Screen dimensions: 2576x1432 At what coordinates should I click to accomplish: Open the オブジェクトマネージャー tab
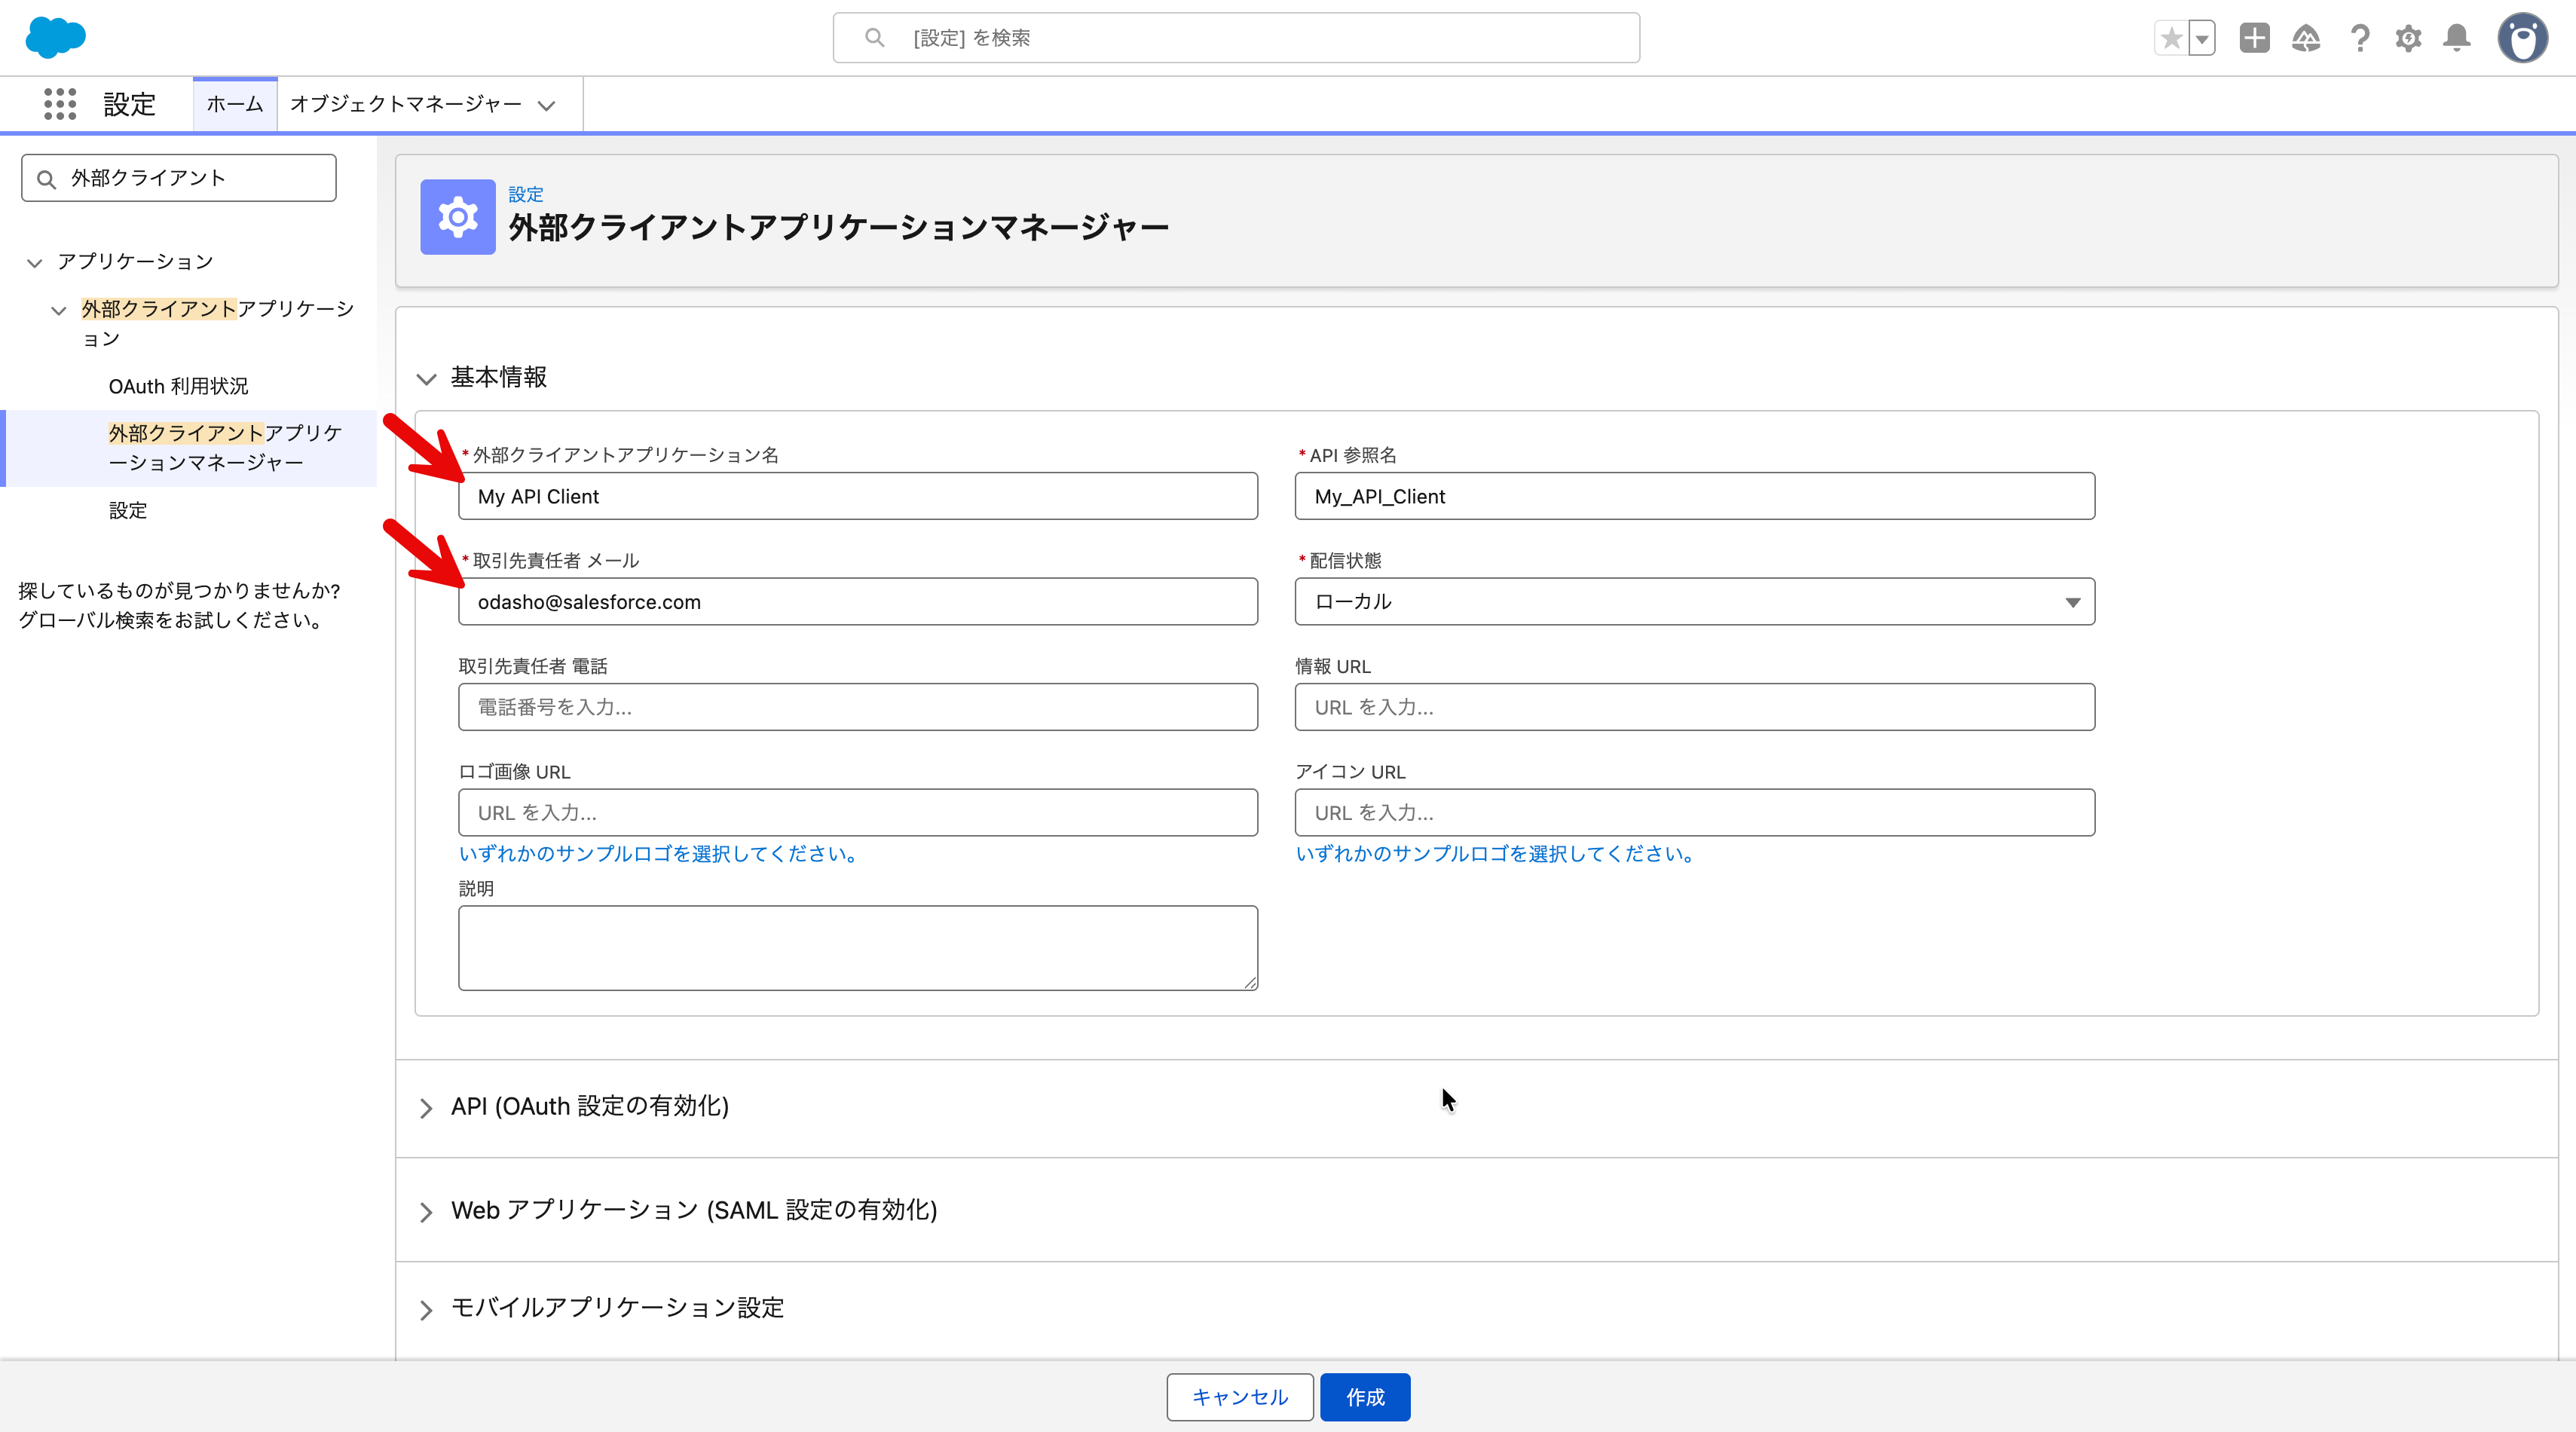tap(407, 104)
